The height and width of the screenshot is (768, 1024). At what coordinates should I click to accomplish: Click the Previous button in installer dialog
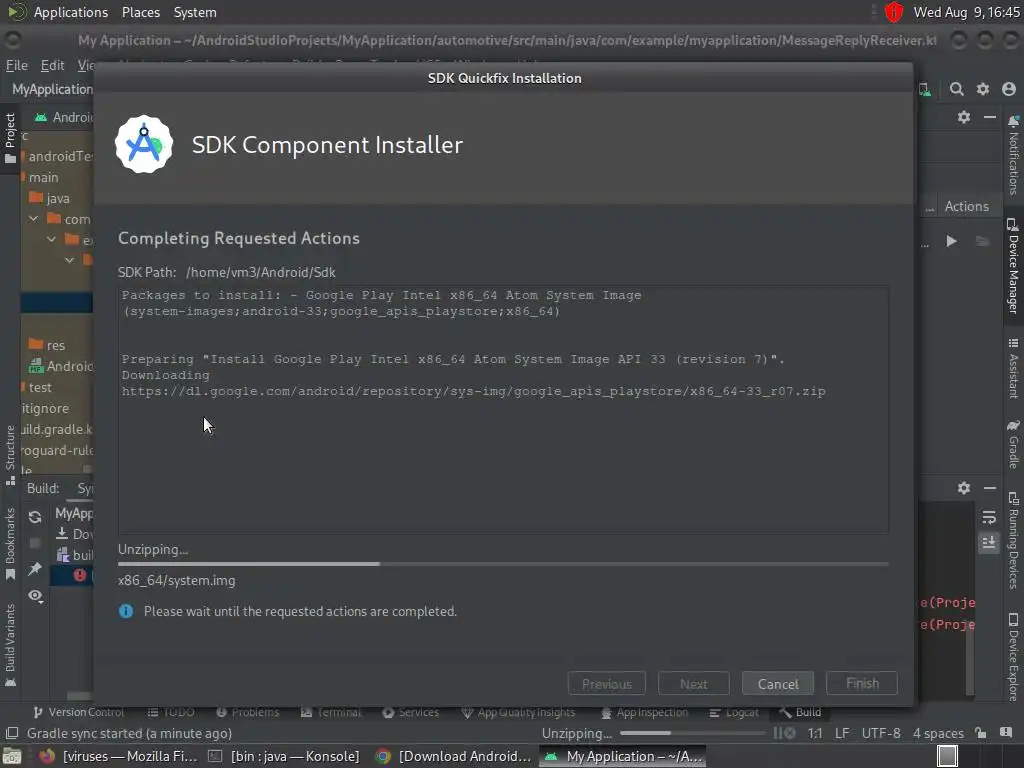point(607,684)
